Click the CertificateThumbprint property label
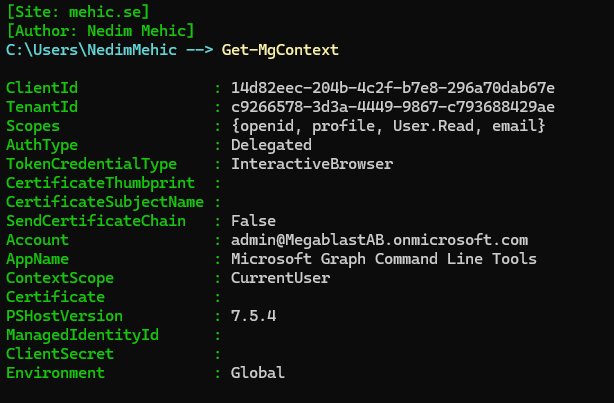This screenshot has height=403, width=614. (99, 183)
